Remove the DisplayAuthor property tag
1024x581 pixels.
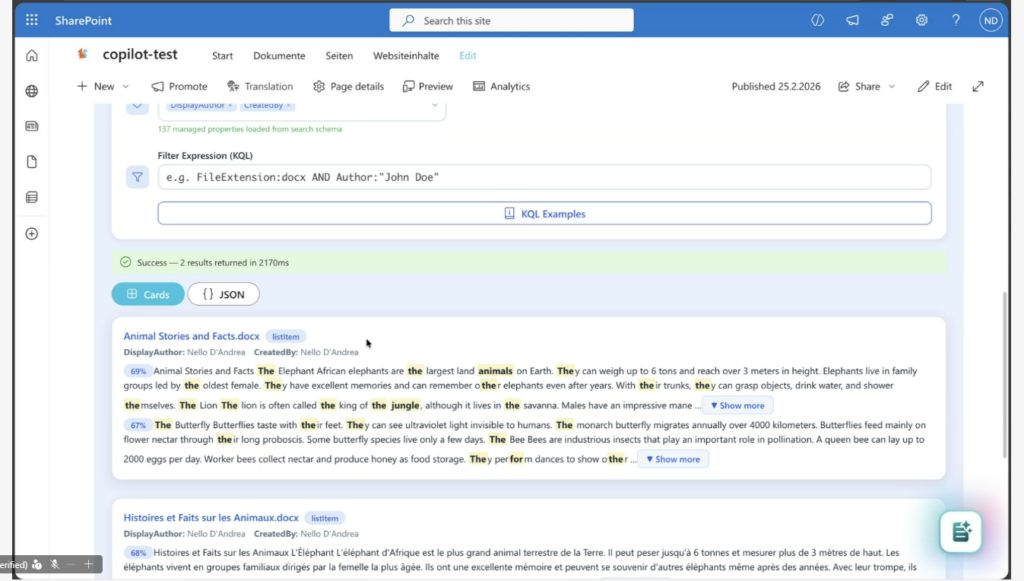pyautogui.click(x=230, y=105)
